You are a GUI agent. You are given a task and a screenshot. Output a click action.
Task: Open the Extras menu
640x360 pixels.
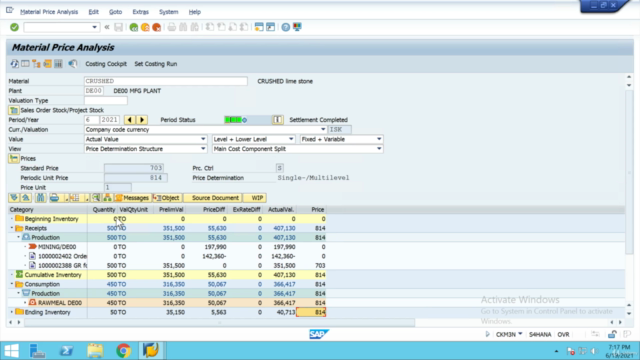coord(140,12)
